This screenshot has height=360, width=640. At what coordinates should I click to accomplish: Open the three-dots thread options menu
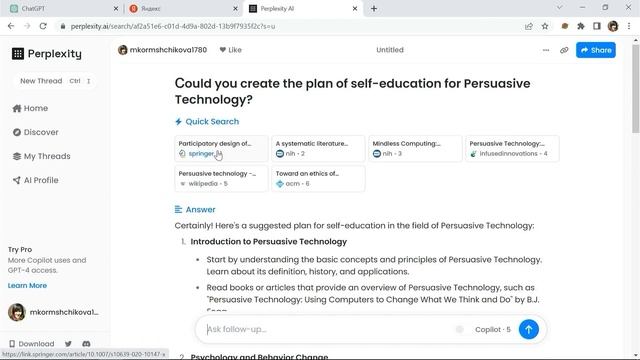(546, 50)
